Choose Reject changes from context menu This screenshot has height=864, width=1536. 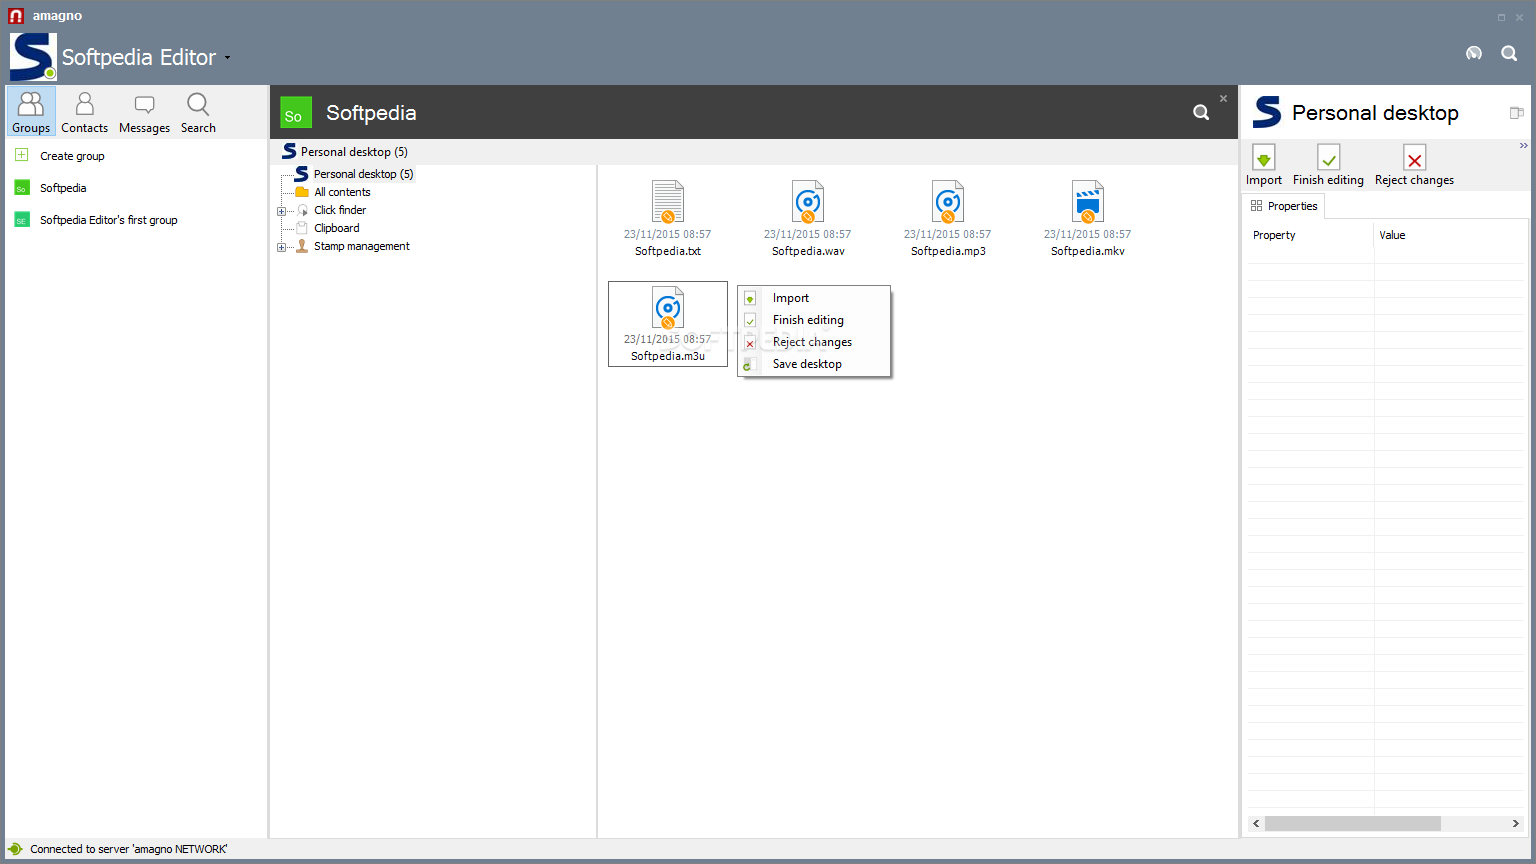point(814,342)
